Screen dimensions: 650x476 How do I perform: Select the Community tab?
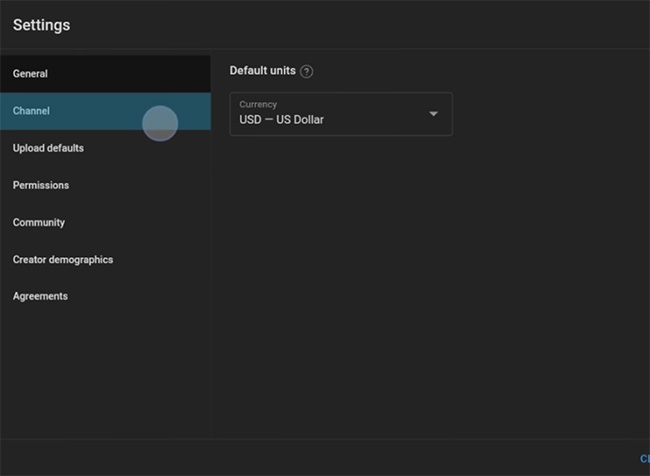[105, 222]
